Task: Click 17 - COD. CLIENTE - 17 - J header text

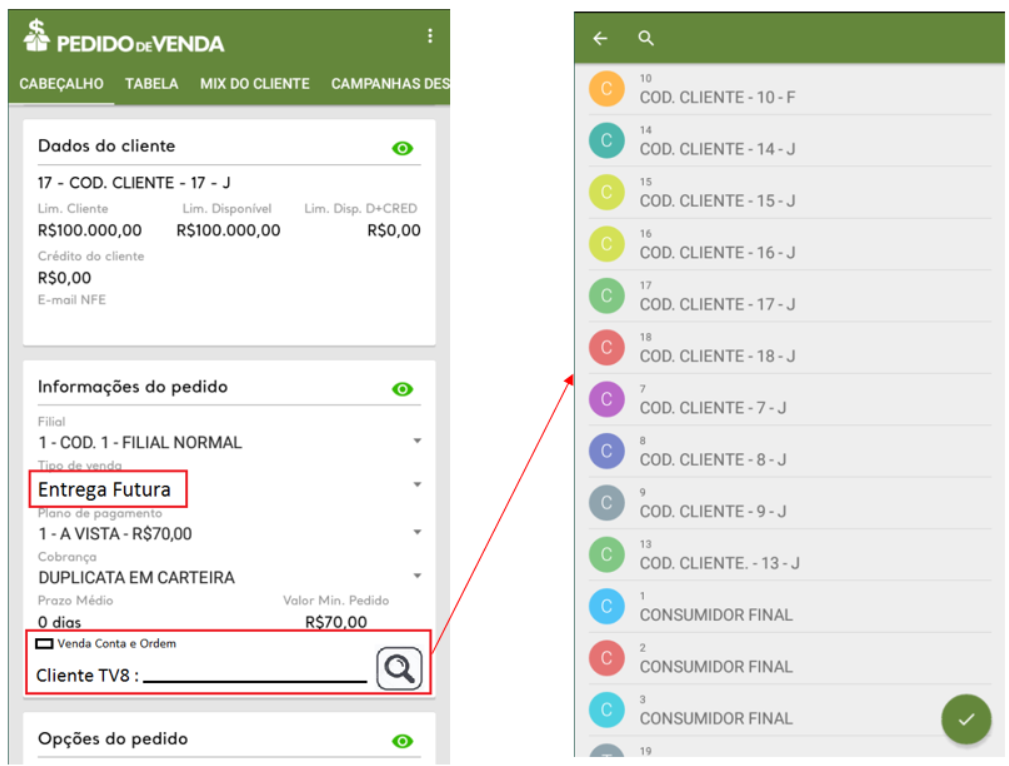Action: (x=134, y=183)
